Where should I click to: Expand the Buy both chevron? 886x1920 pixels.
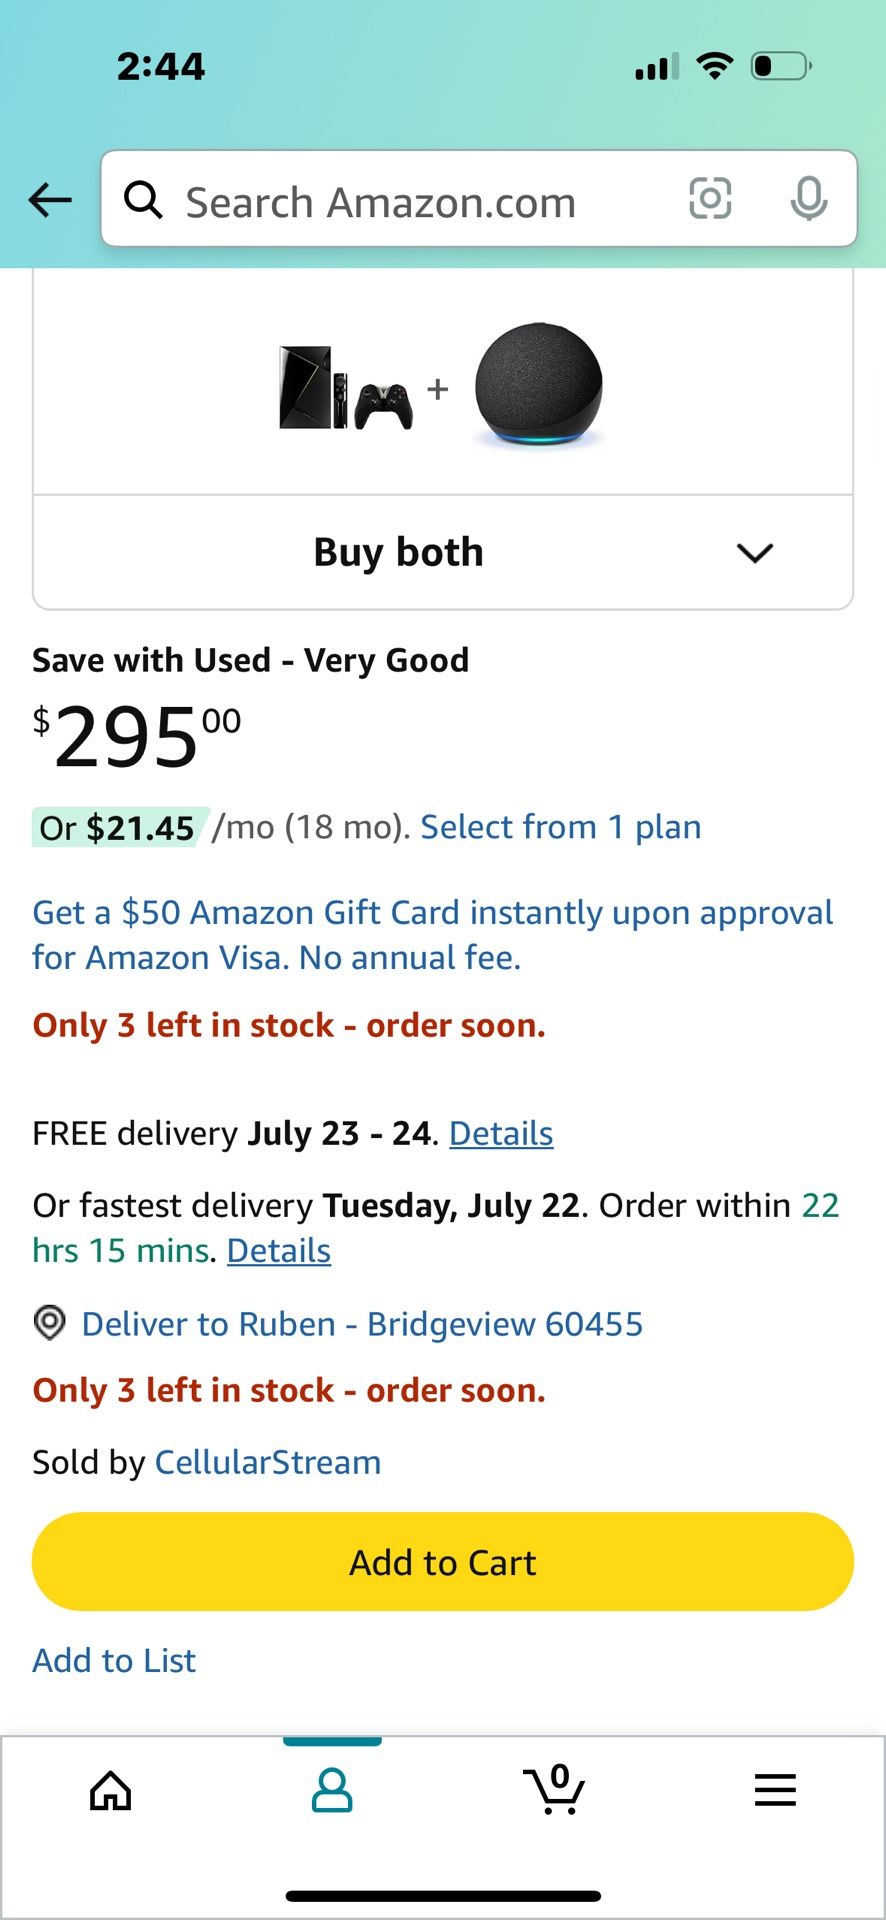[755, 552]
